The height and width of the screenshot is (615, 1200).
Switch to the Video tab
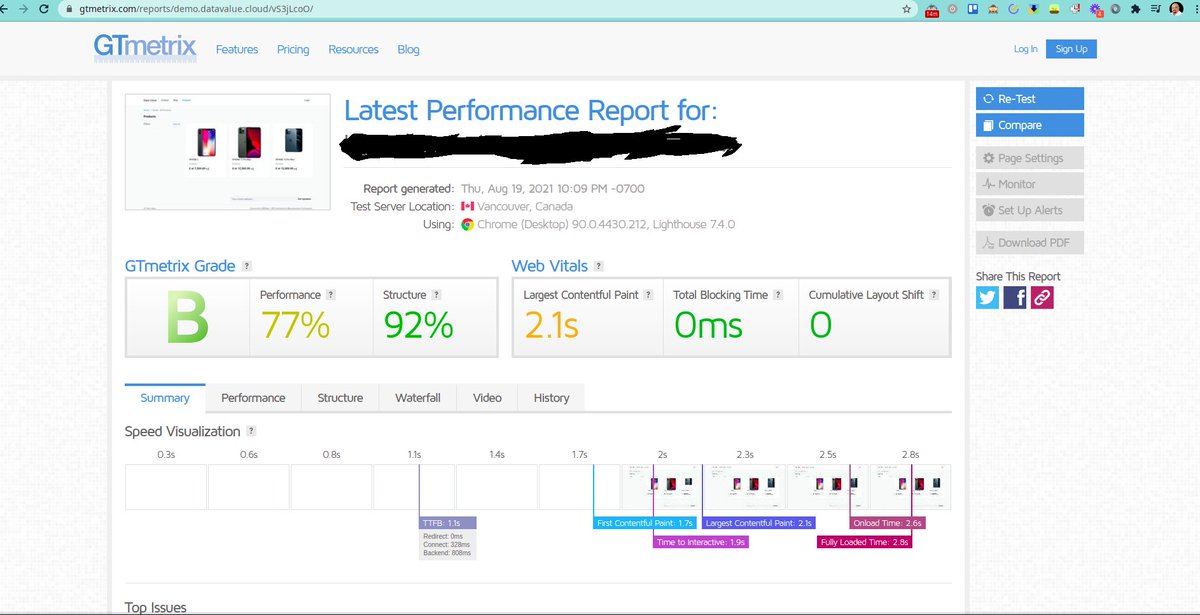pos(487,398)
